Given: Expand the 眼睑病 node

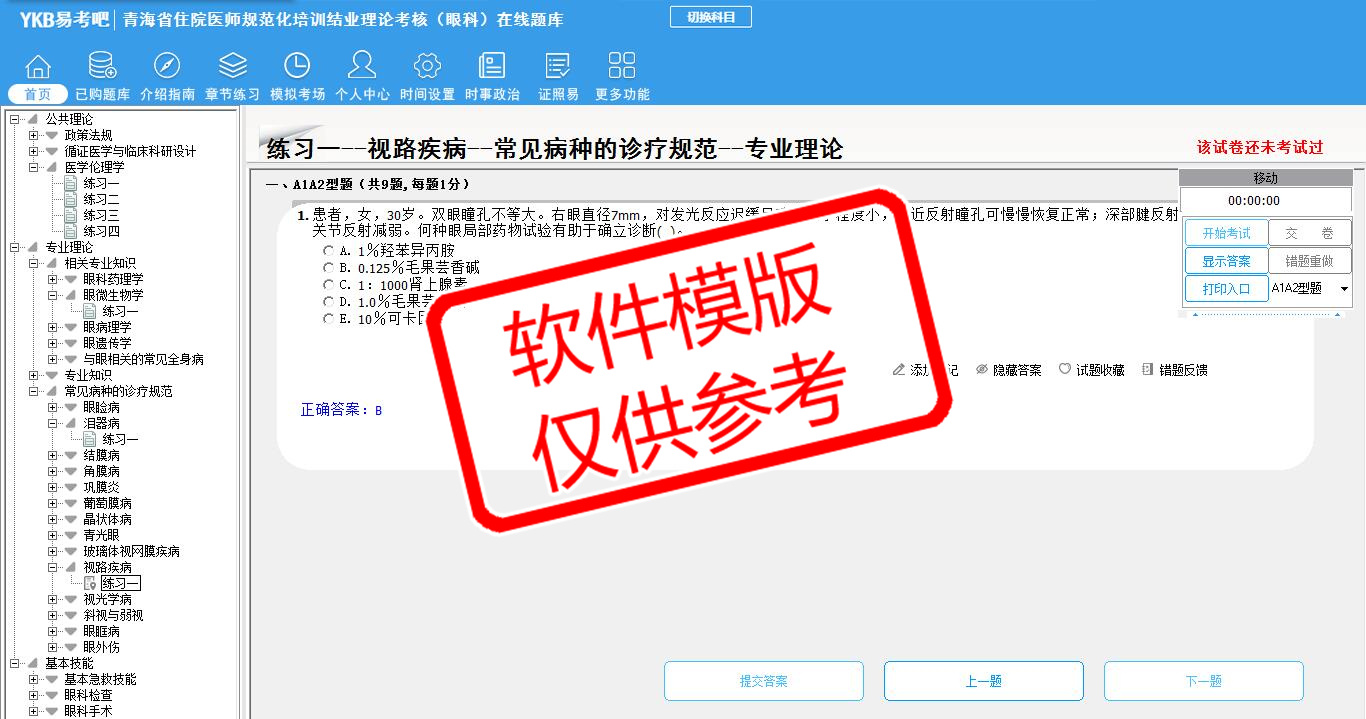Looking at the screenshot, I should 53,408.
